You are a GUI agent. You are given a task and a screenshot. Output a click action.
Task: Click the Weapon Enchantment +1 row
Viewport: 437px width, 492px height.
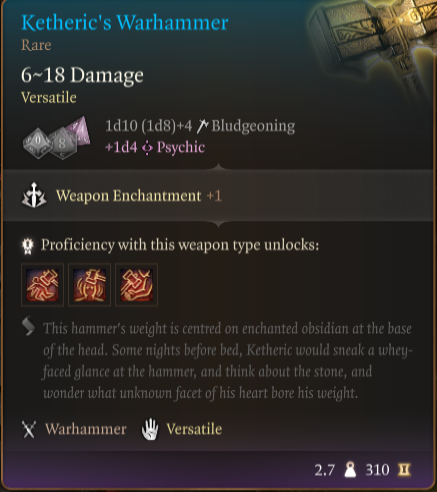coord(218,195)
